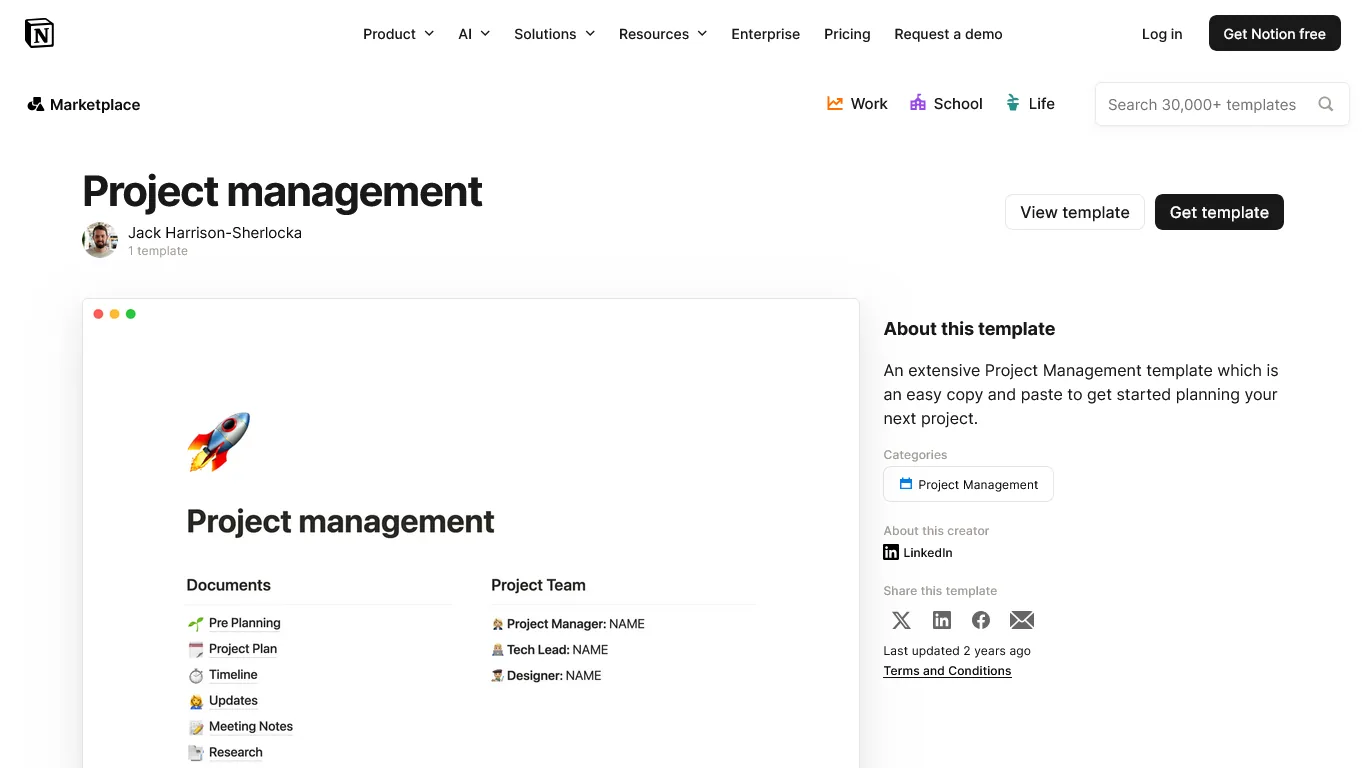1366x768 pixels.
Task: Open creator's LinkedIn text link
Action: point(928,552)
